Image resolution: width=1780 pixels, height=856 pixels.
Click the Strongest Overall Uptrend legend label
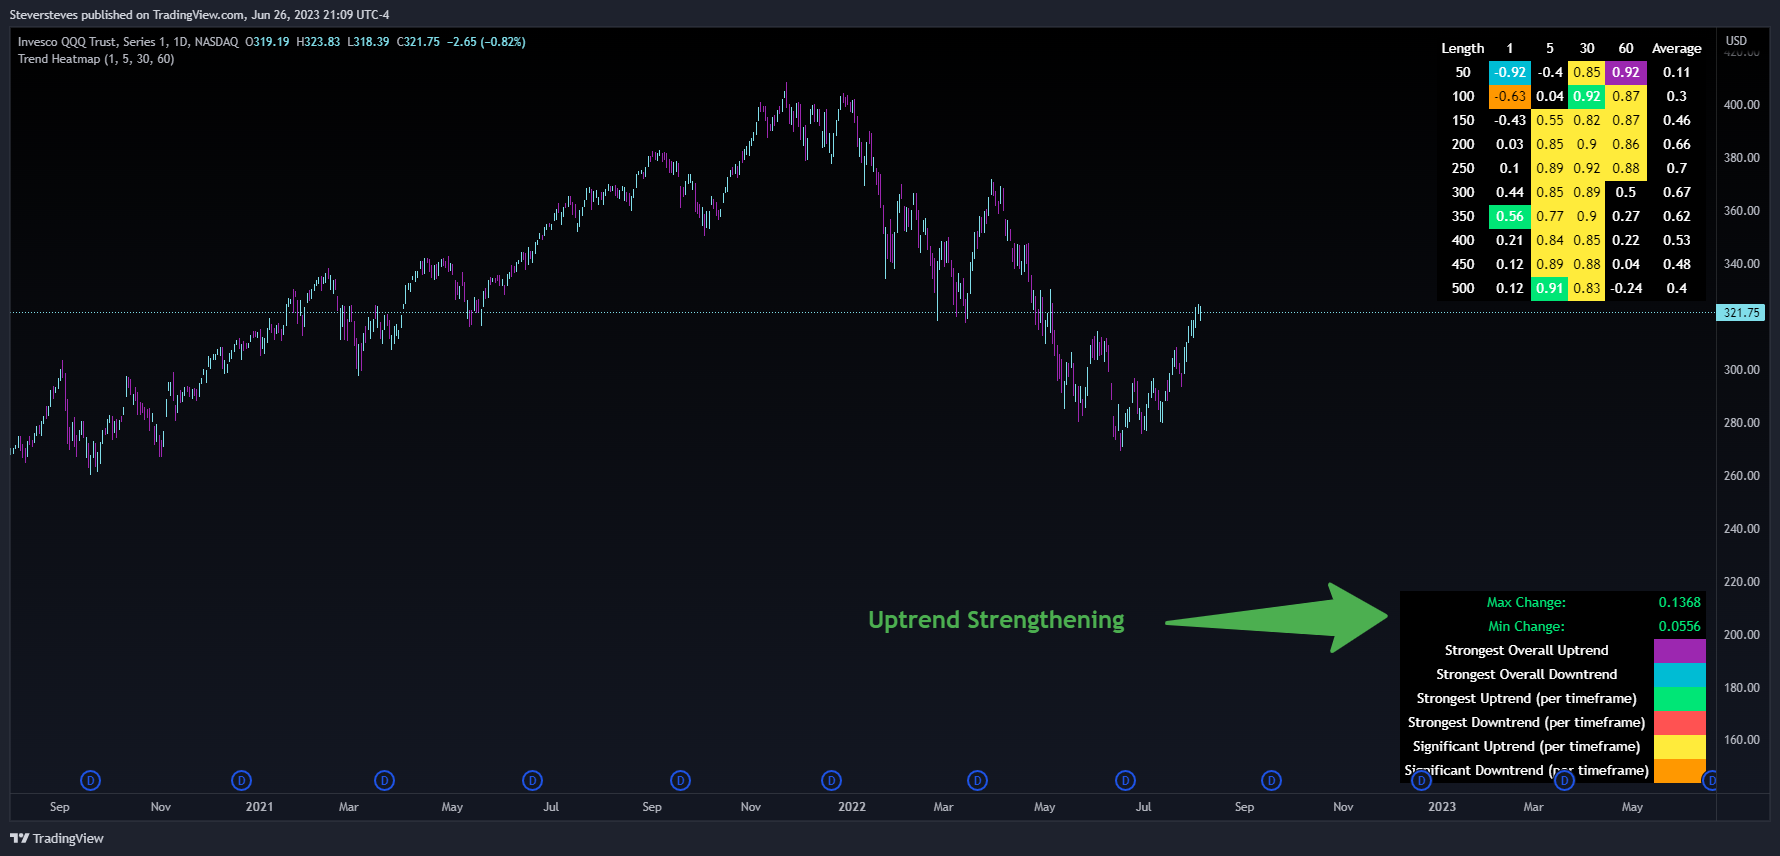1527,650
